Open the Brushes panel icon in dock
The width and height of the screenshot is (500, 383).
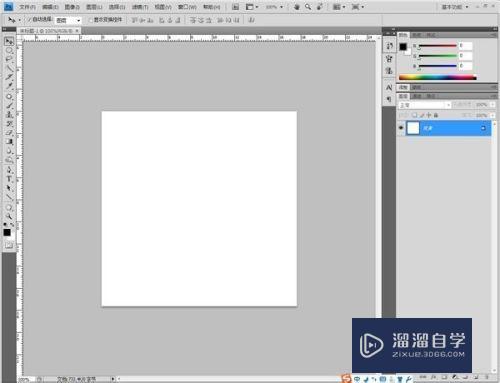tap(389, 59)
